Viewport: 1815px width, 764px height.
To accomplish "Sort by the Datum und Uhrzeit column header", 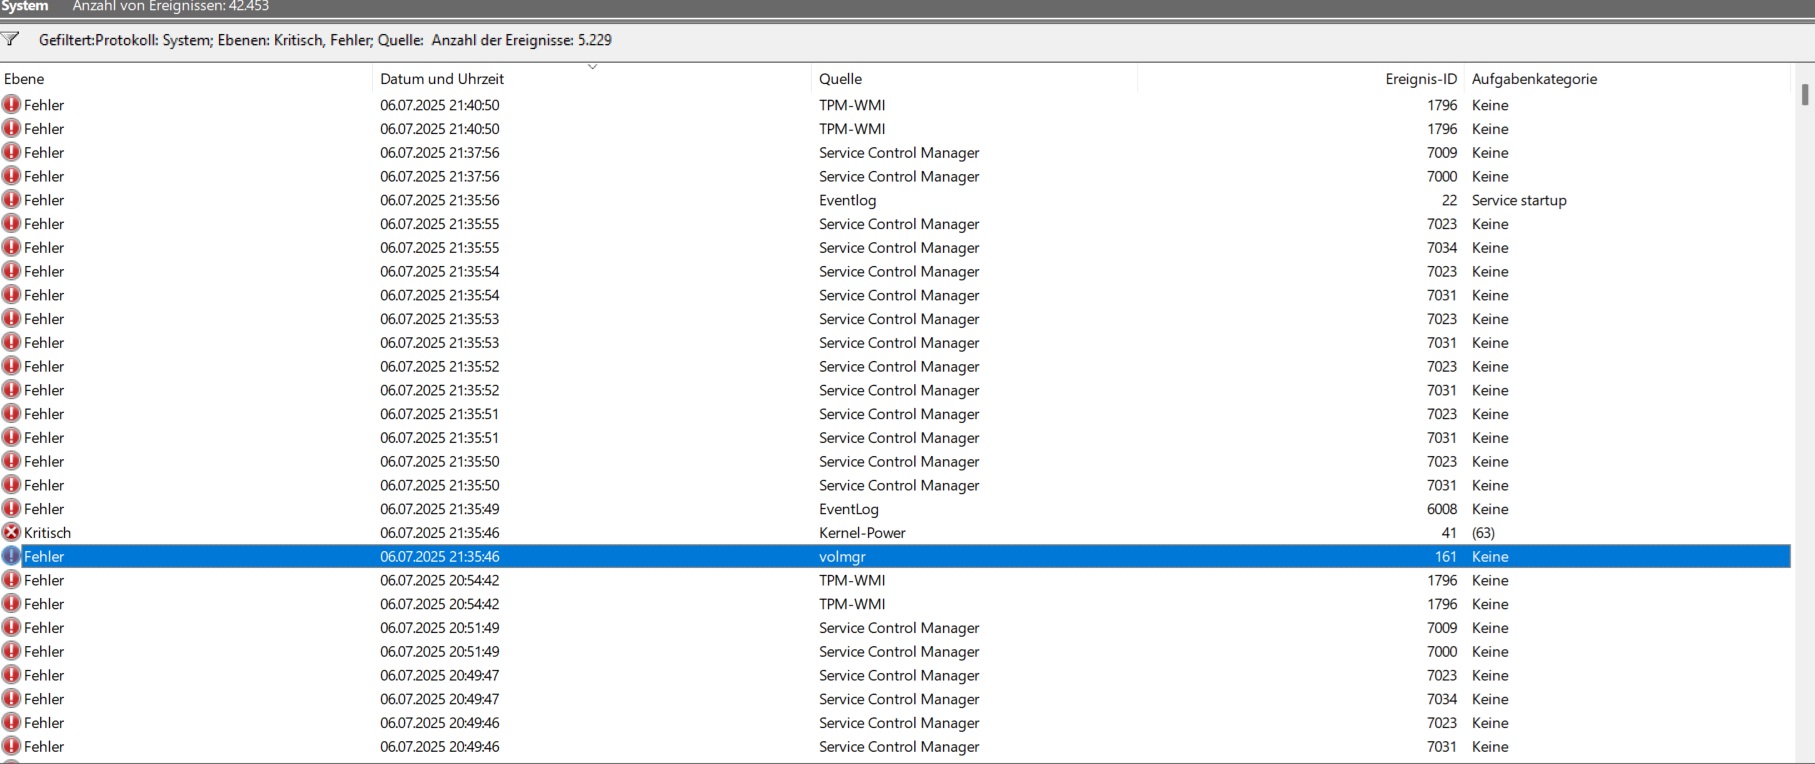I will point(592,78).
